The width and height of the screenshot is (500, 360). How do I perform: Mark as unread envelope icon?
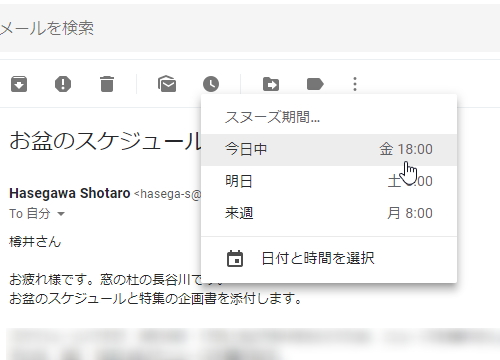click(x=167, y=84)
